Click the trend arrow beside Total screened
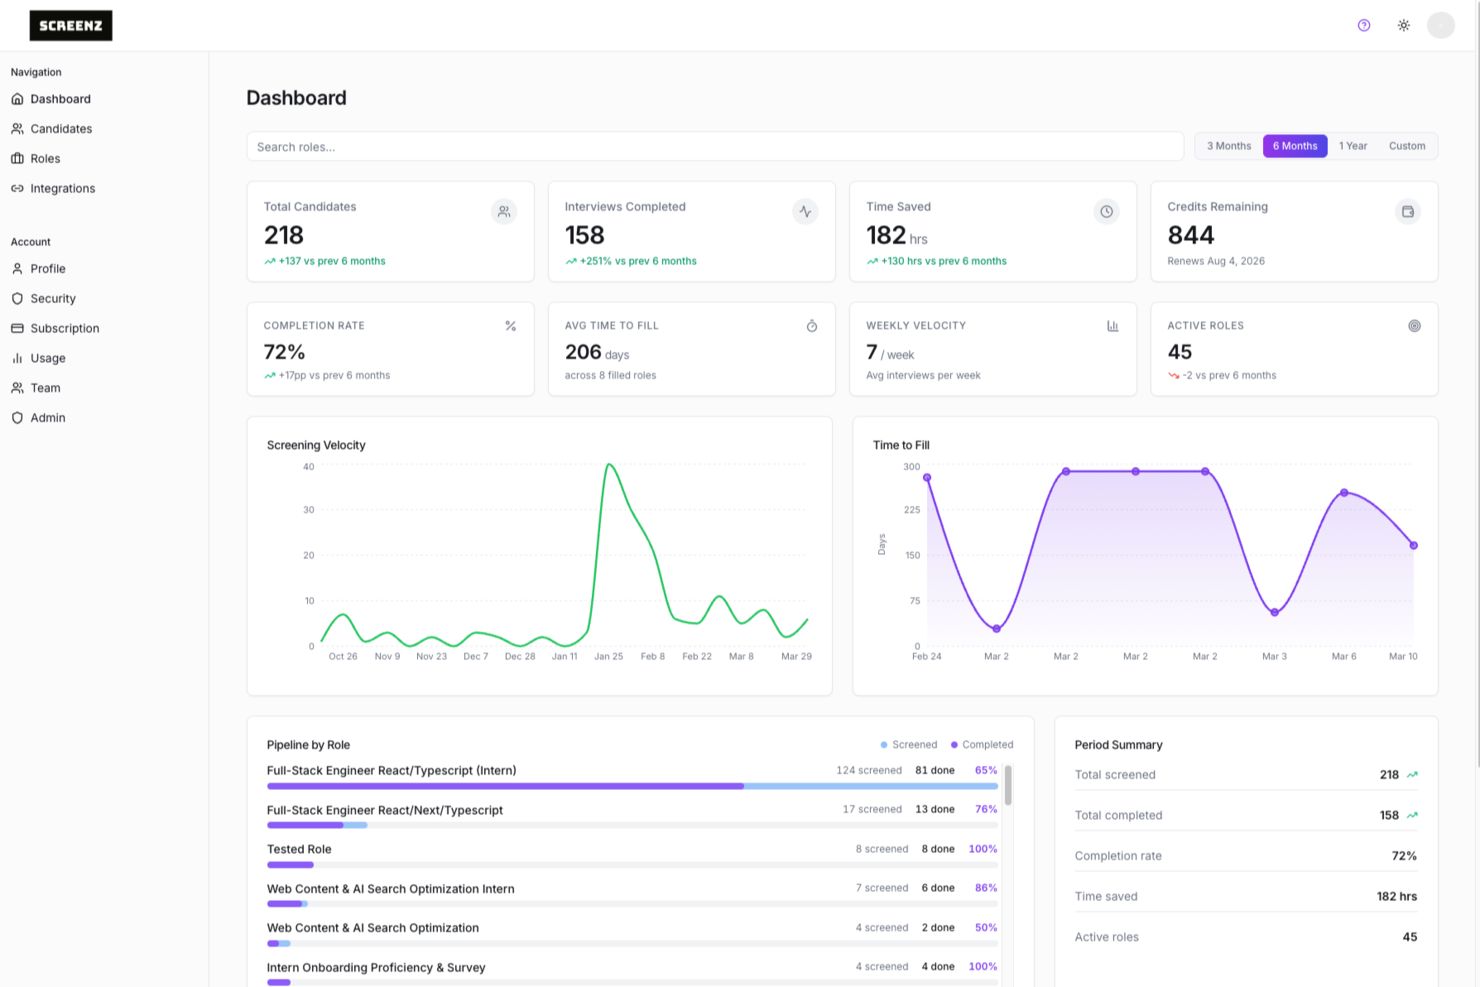Screen dimensions: 1480x987 1412,775
